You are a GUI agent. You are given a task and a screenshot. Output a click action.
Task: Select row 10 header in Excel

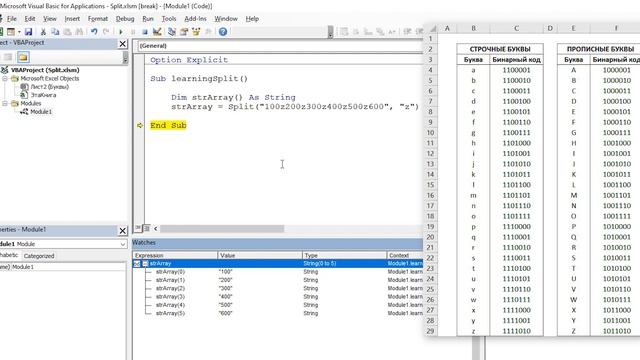click(x=431, y=133)
